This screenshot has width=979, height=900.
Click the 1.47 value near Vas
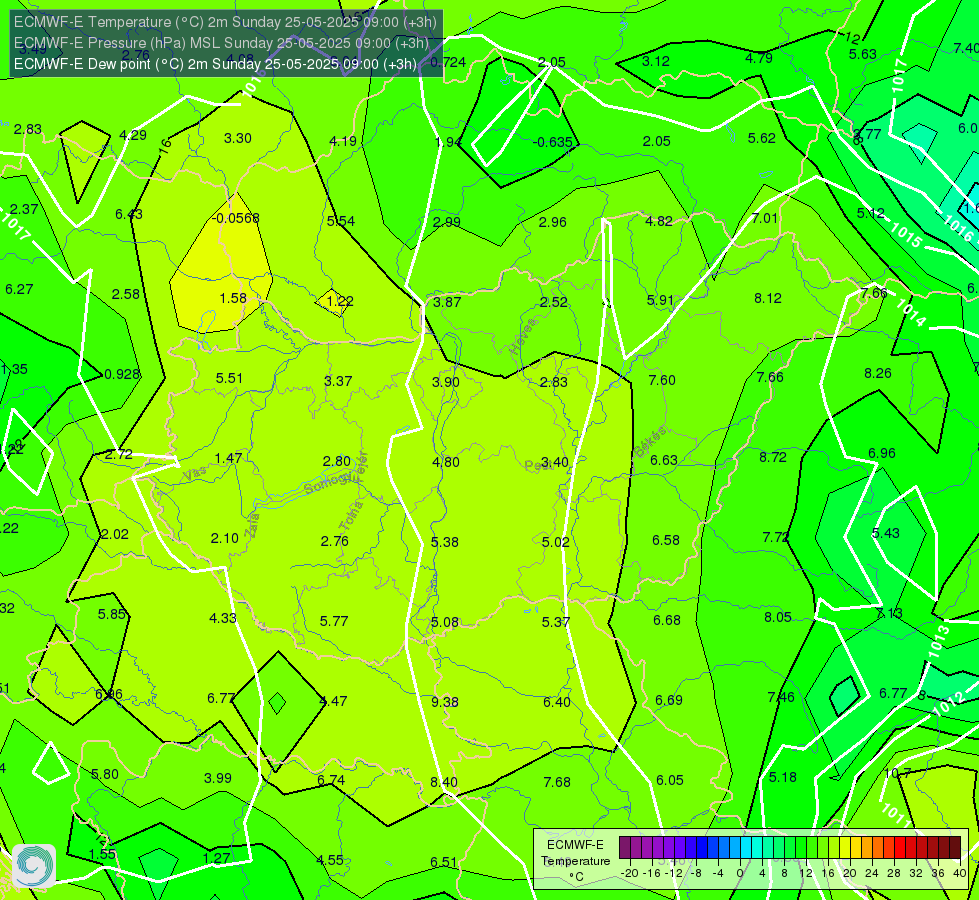click(228, 458)
